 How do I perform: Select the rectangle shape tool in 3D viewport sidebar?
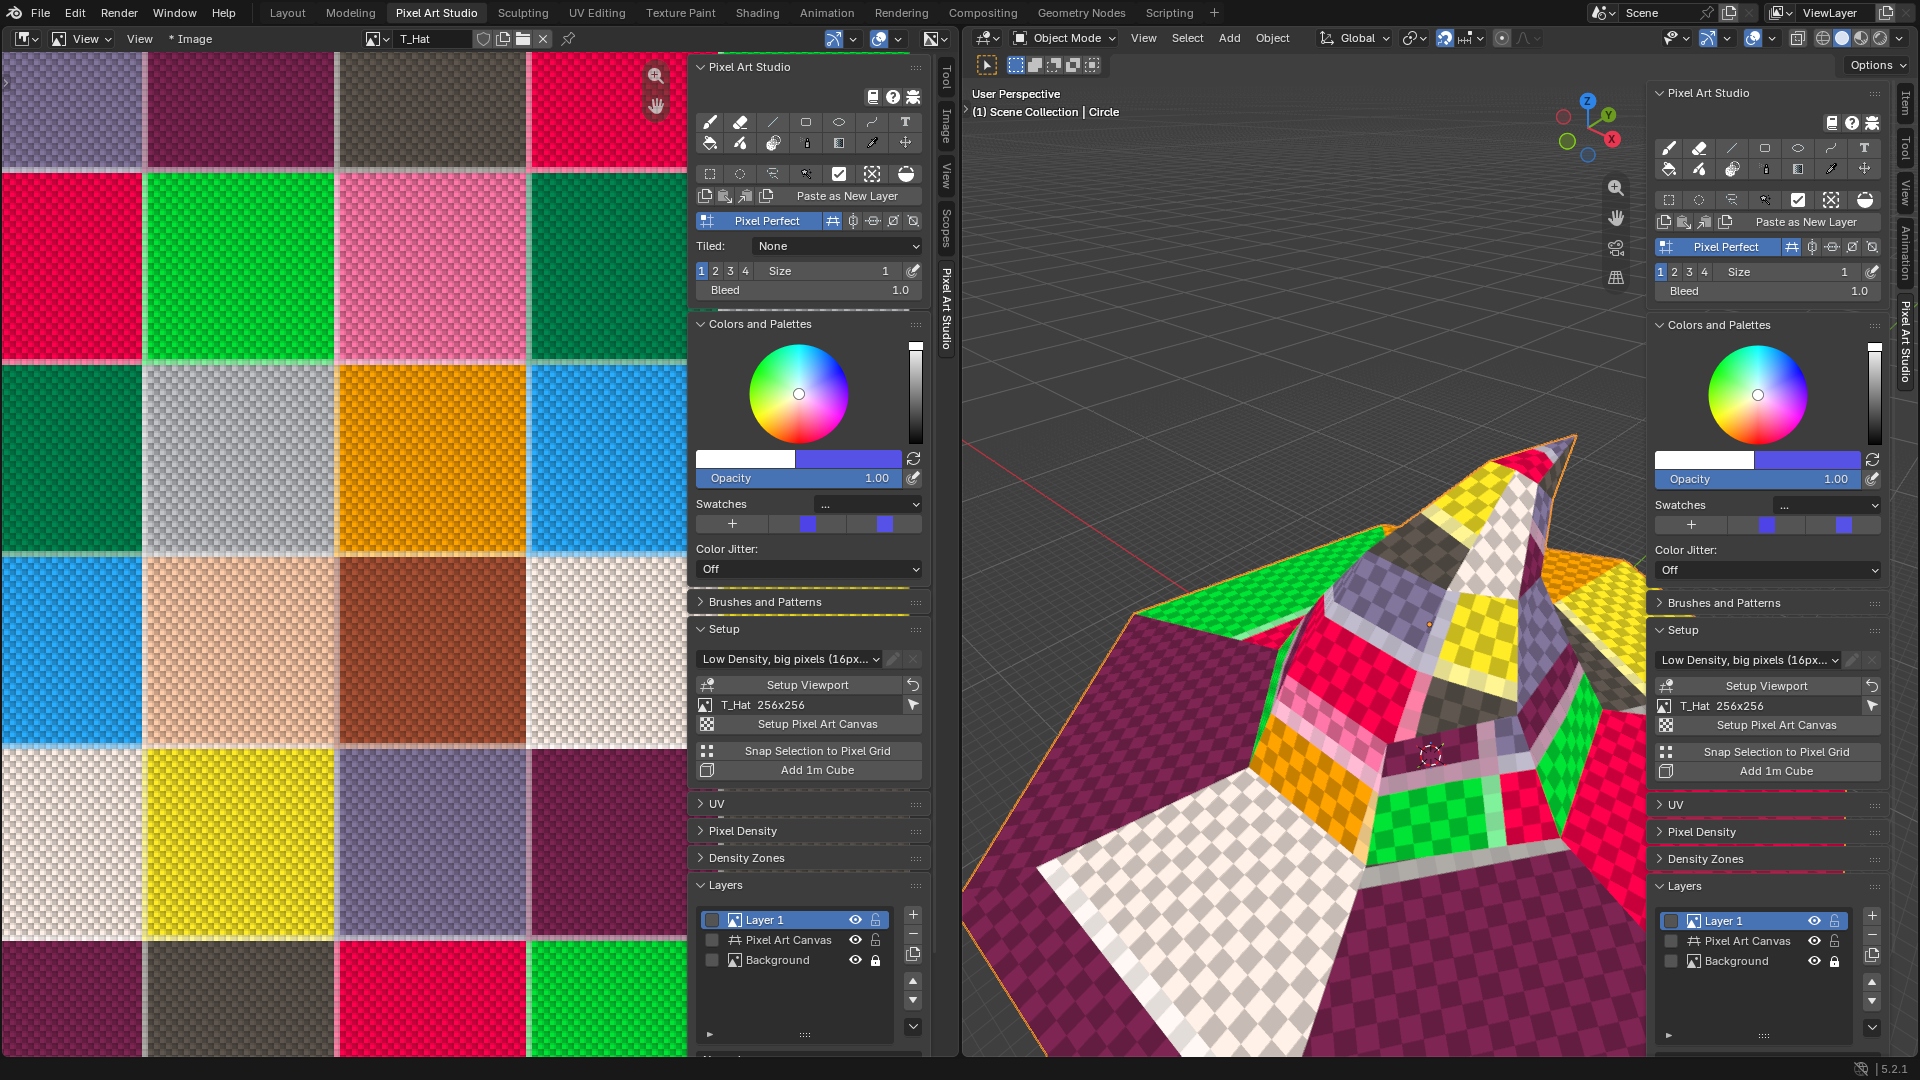[1765, 148]
